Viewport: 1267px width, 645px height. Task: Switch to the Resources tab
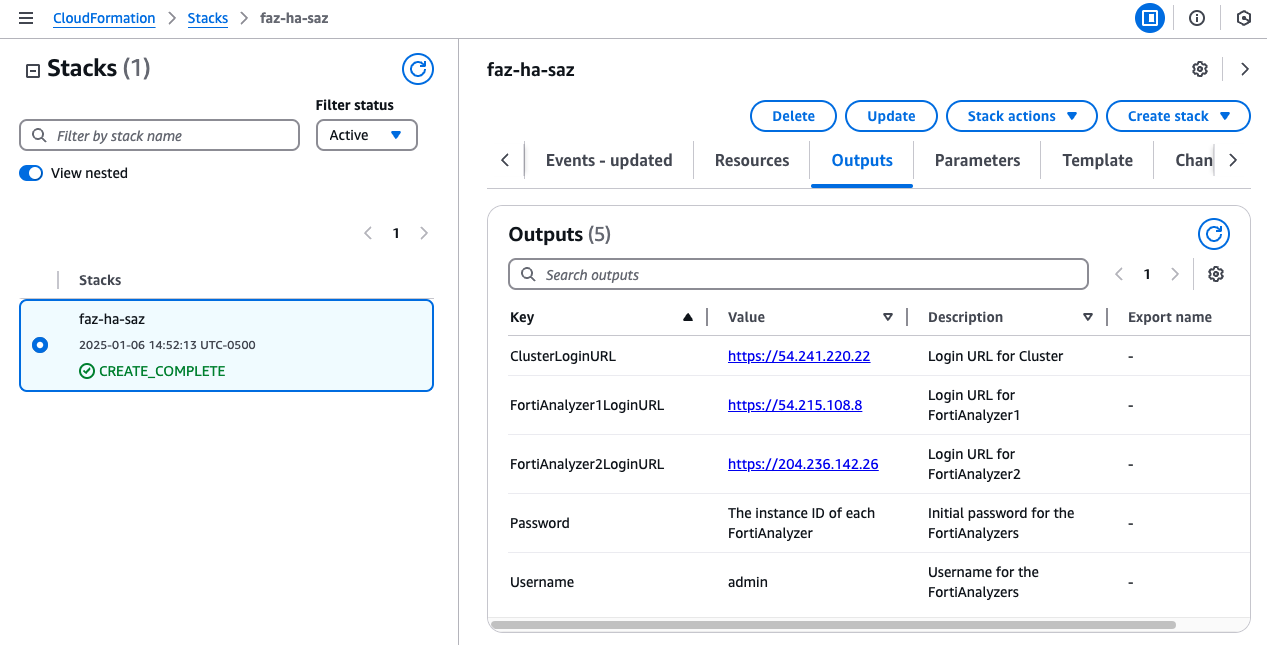pos(752,160)
